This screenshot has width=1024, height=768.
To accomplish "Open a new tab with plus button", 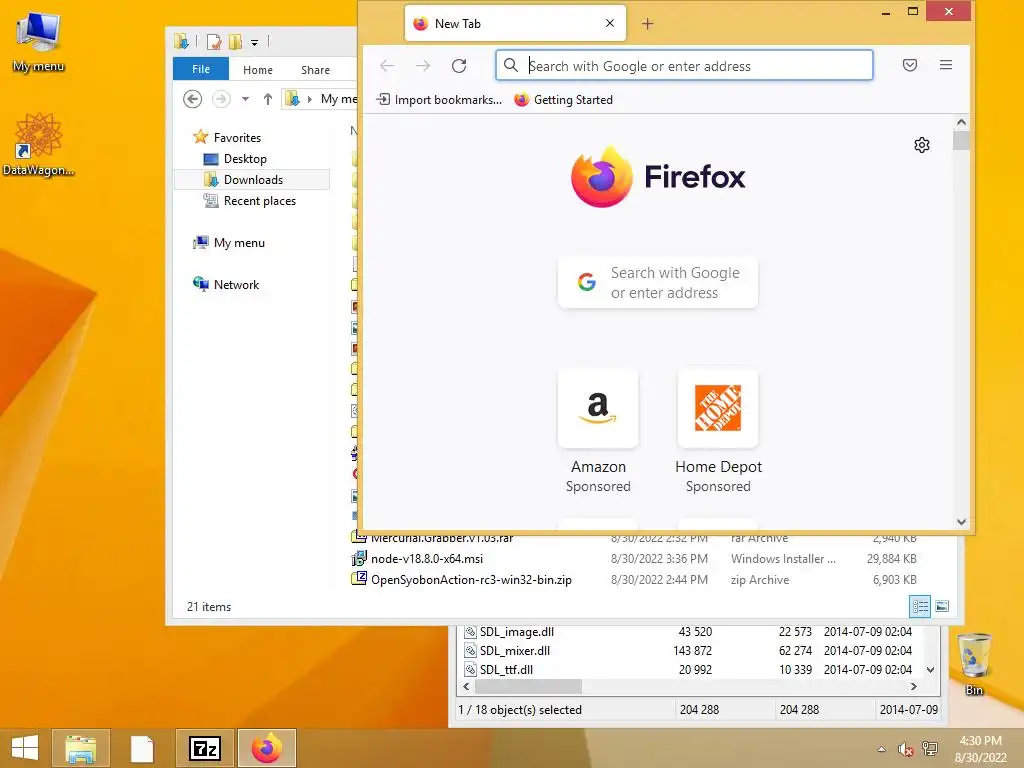I will pos(647,24).
